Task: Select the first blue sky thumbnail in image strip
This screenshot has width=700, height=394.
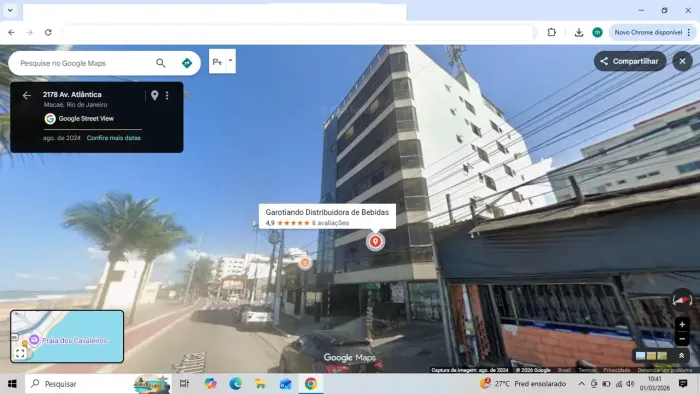Action: 640,356
